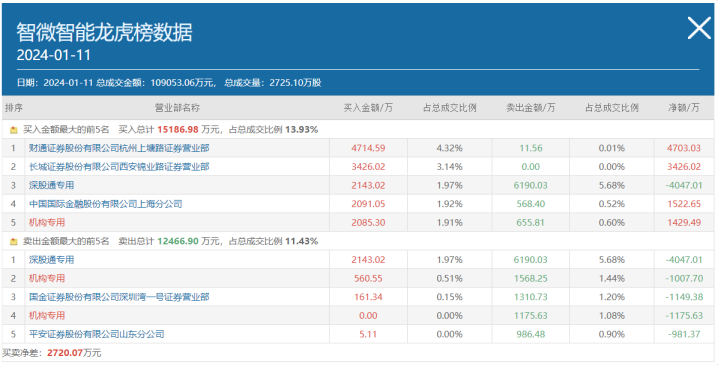718x365 pixels.
Task: Select the net amount 4703.03
Action: click(x=684, y=148)
